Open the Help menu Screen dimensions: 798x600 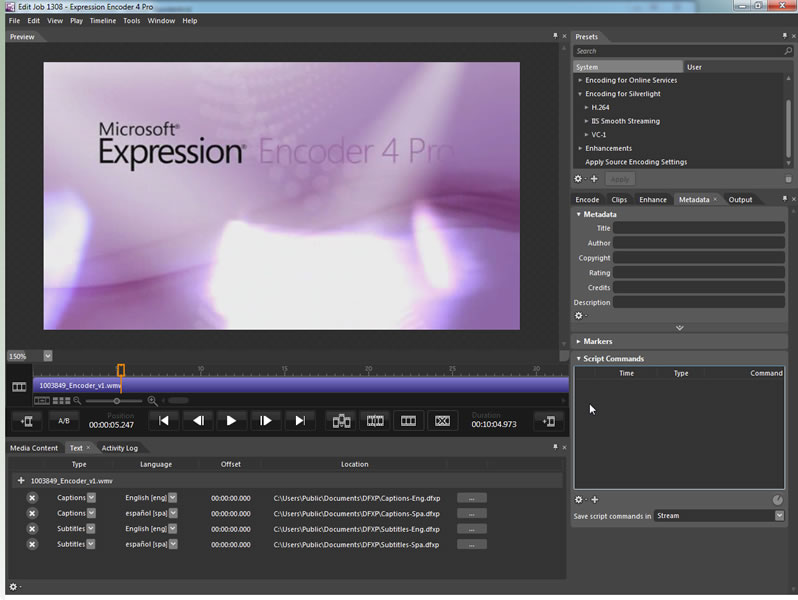coord(190,21)
